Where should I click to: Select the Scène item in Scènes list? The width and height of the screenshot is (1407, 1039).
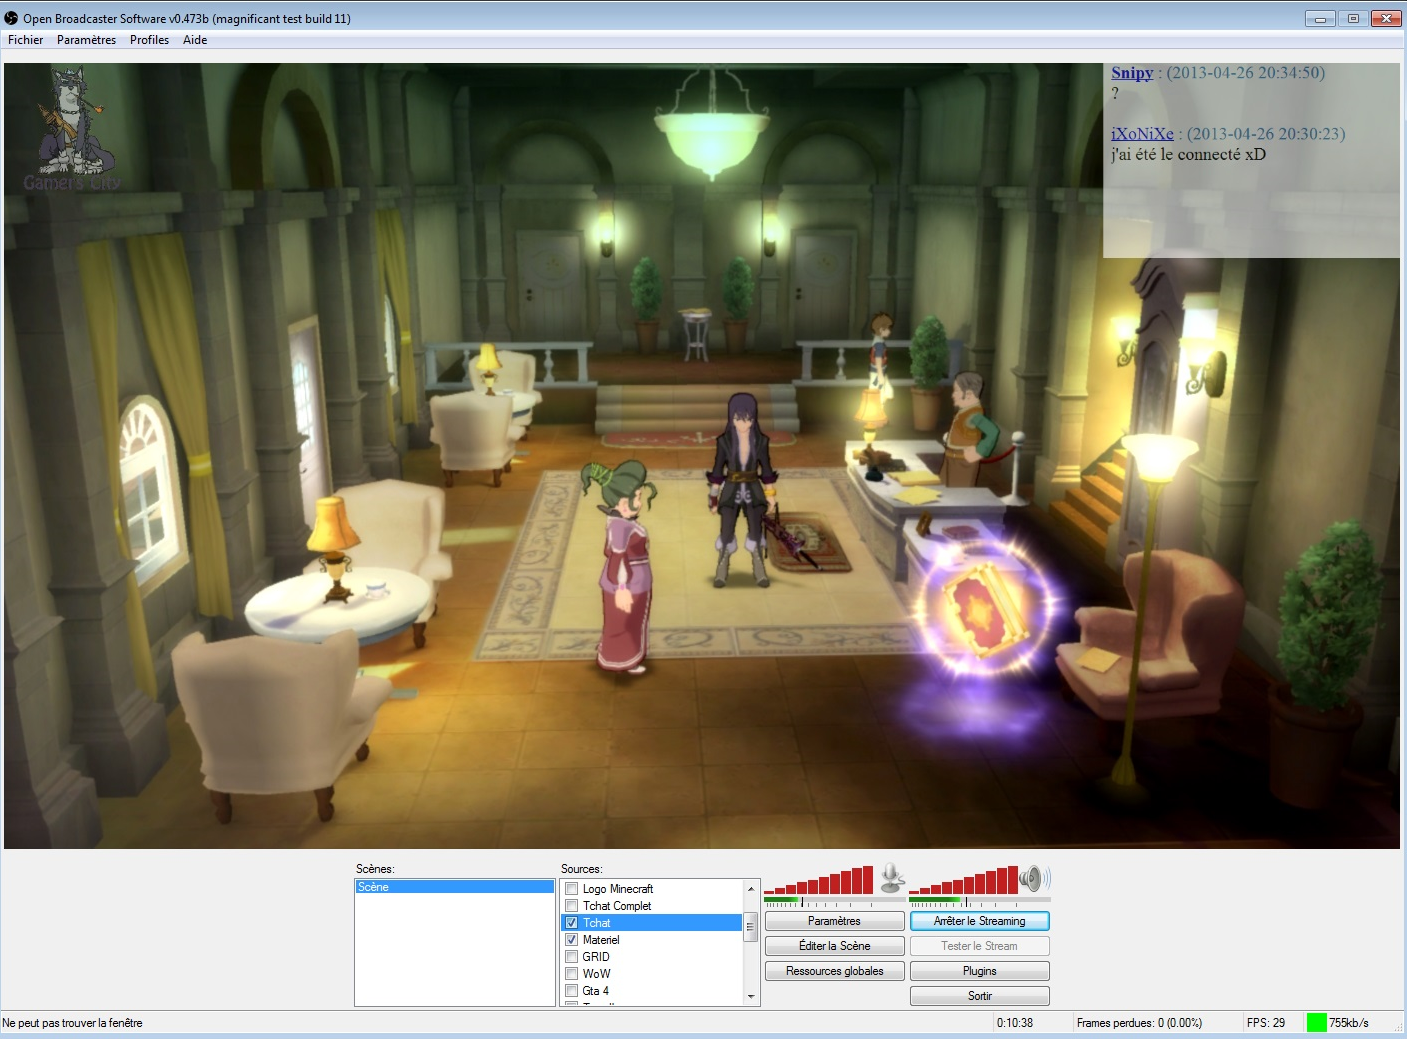(455, 887)
